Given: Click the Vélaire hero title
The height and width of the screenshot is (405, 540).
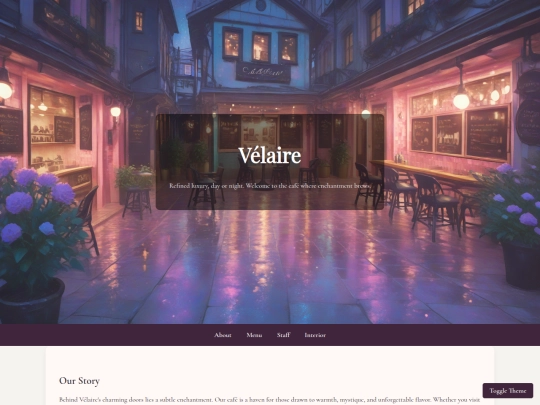Looking at the screenshot, I should tap(270, 155).
